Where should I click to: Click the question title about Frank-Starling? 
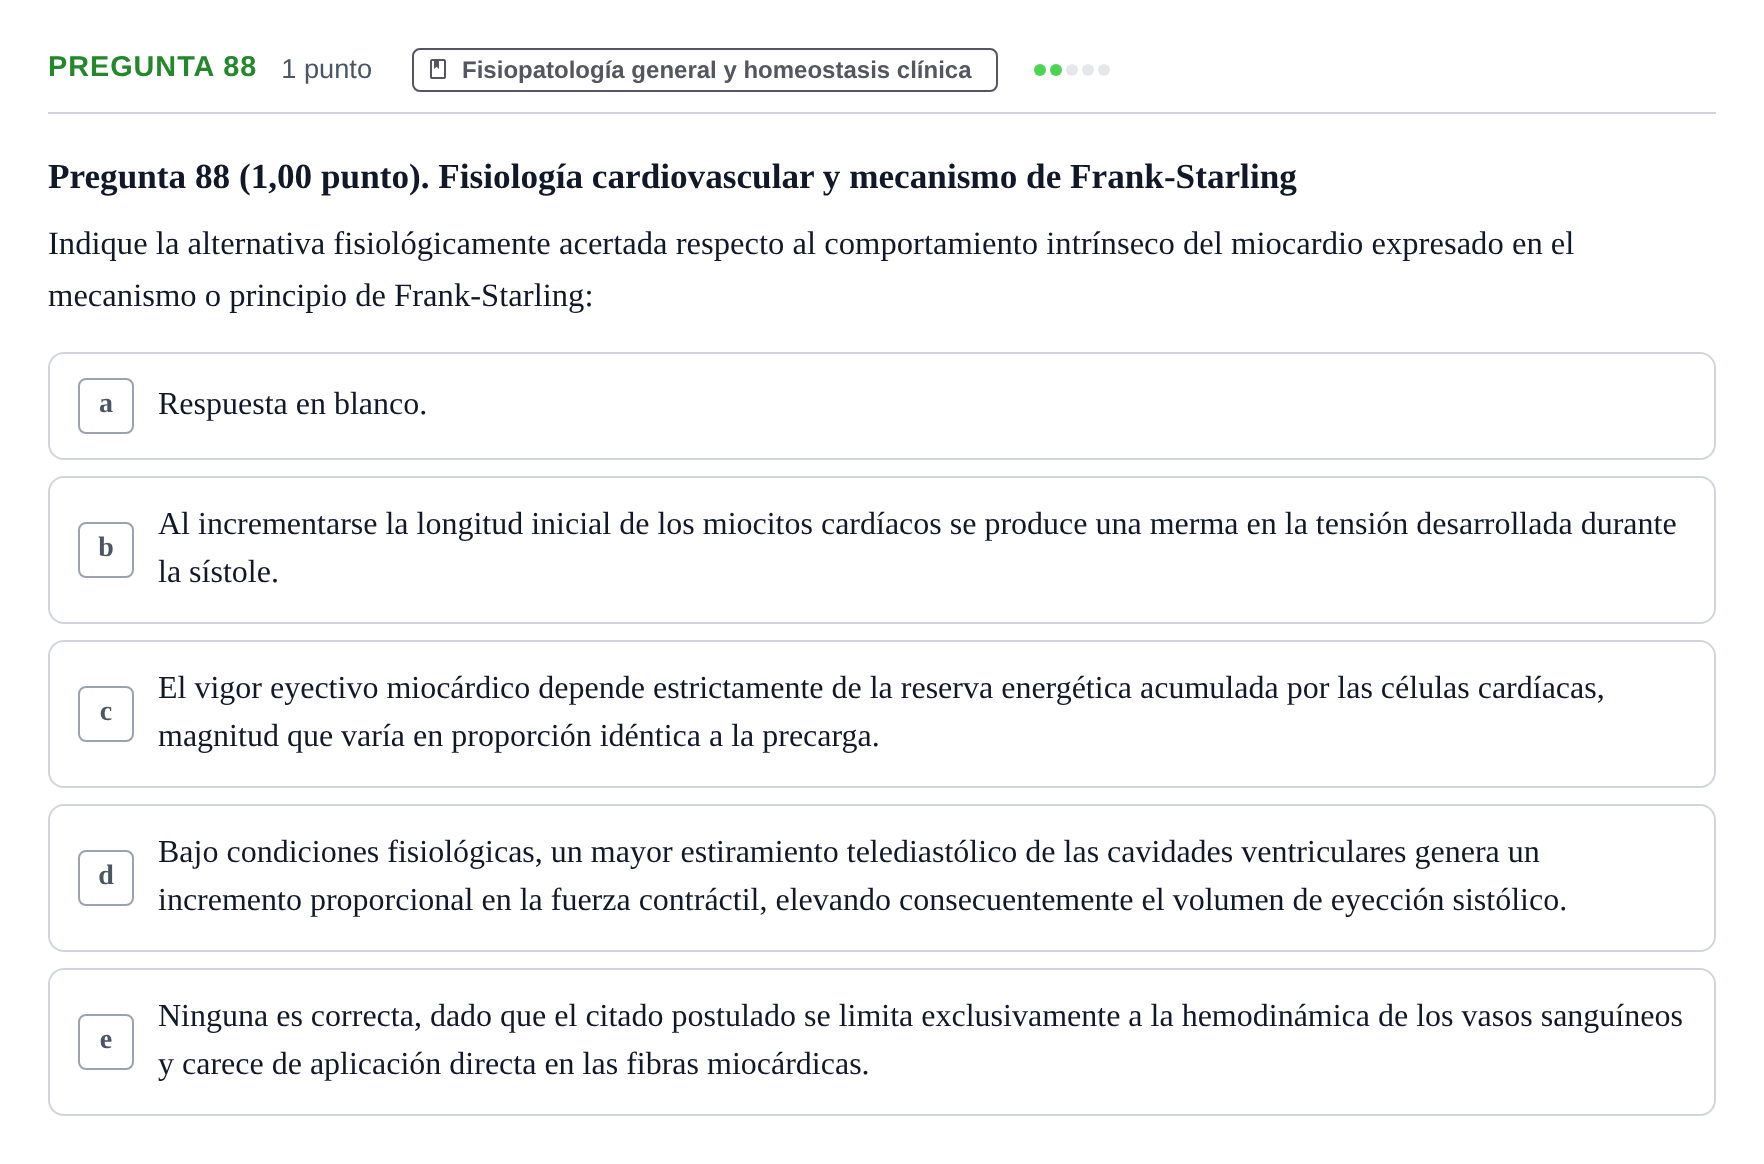coord(672,177)
